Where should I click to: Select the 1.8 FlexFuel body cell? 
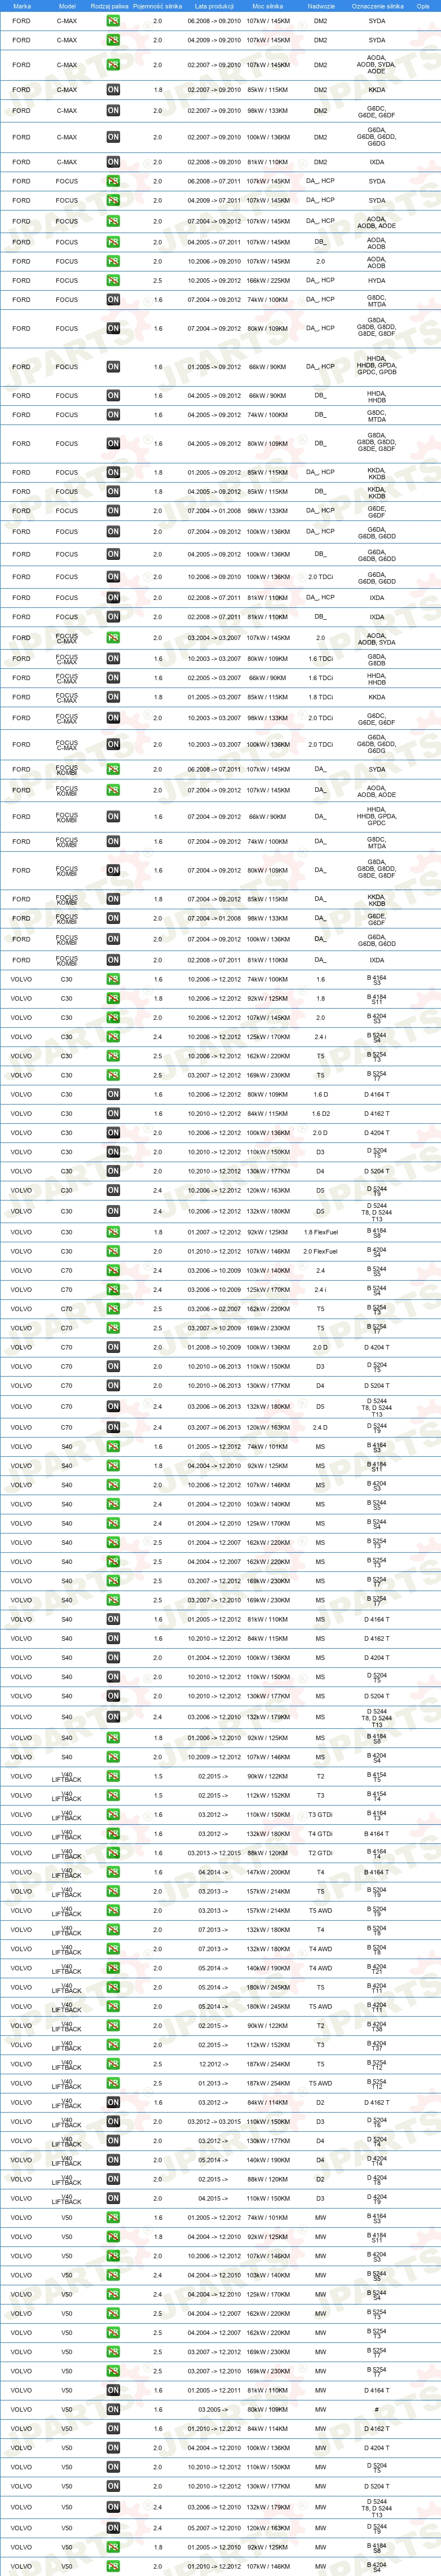pyautogui.click(x=321, y=1232)
